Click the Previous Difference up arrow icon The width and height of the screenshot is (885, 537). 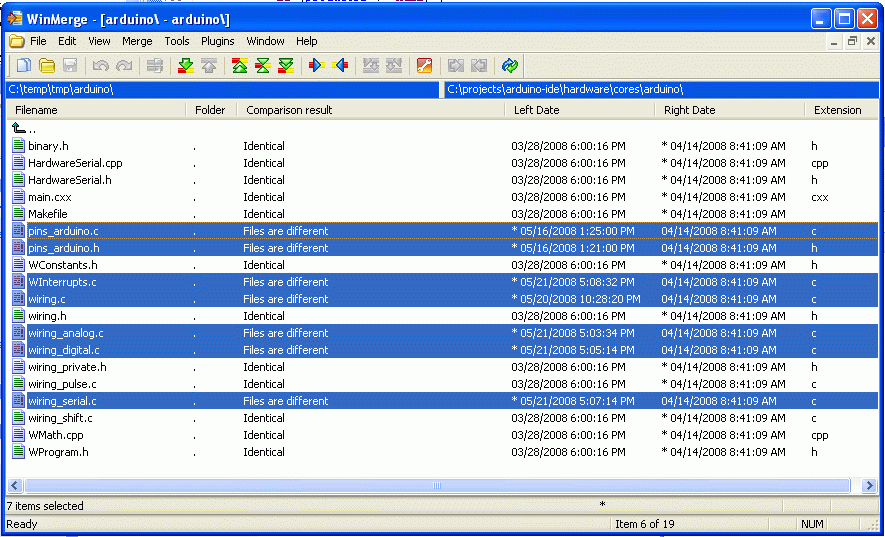coord(209,66)
